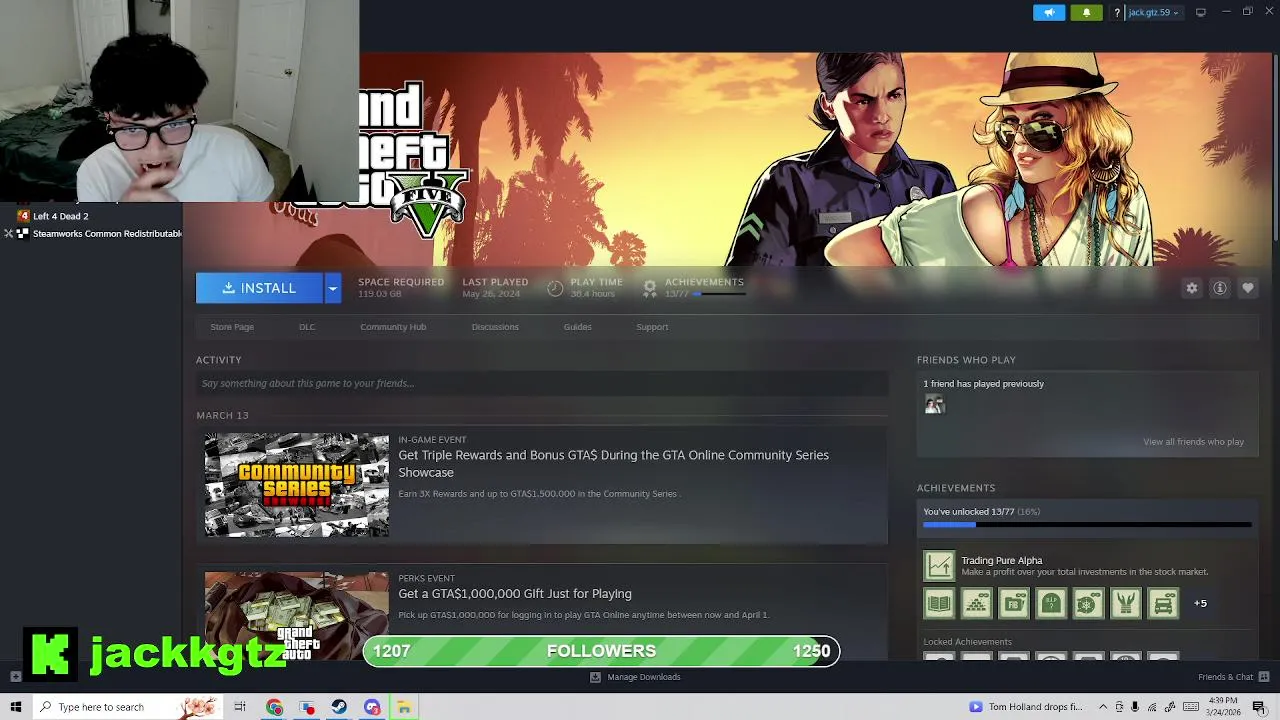Click the gold bars achievement icon
The width and height of the screenshot is (1280, 720).
point(976,603)
